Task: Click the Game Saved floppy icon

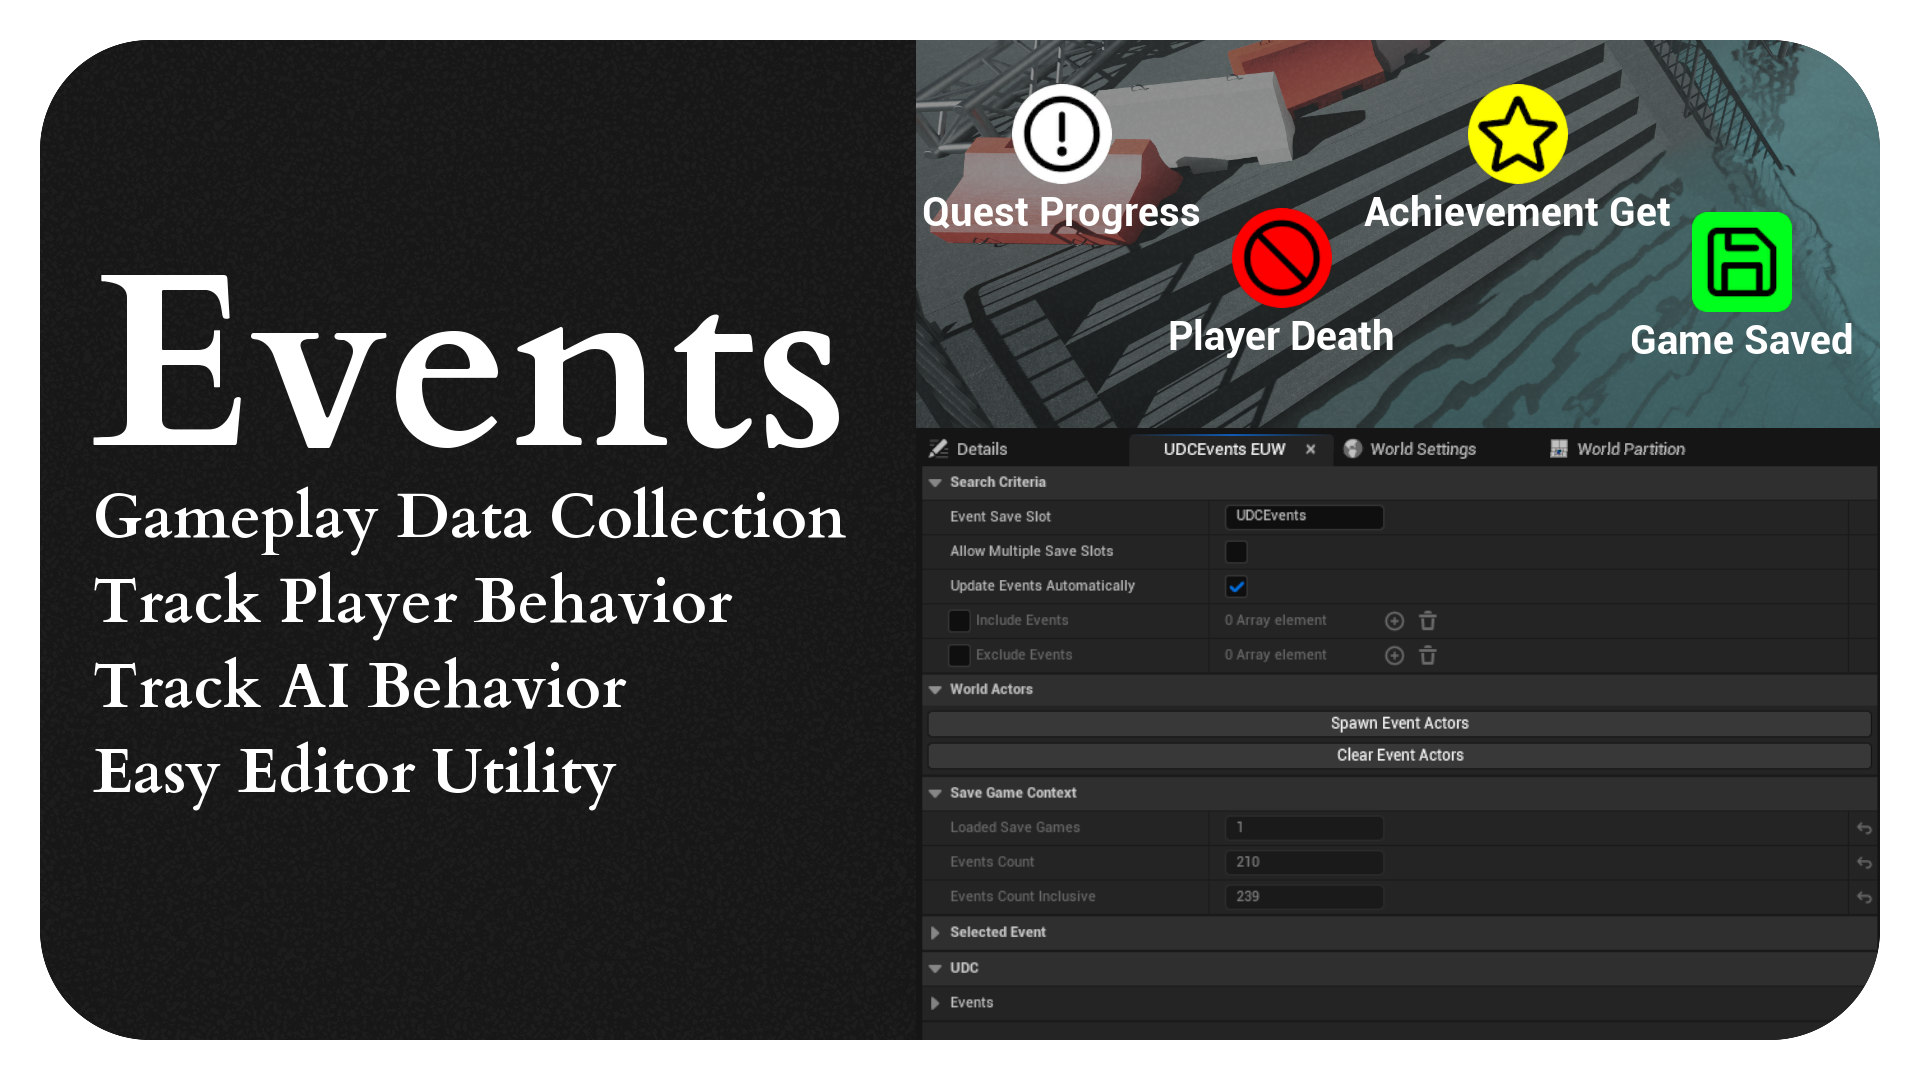Action: 1741,262
